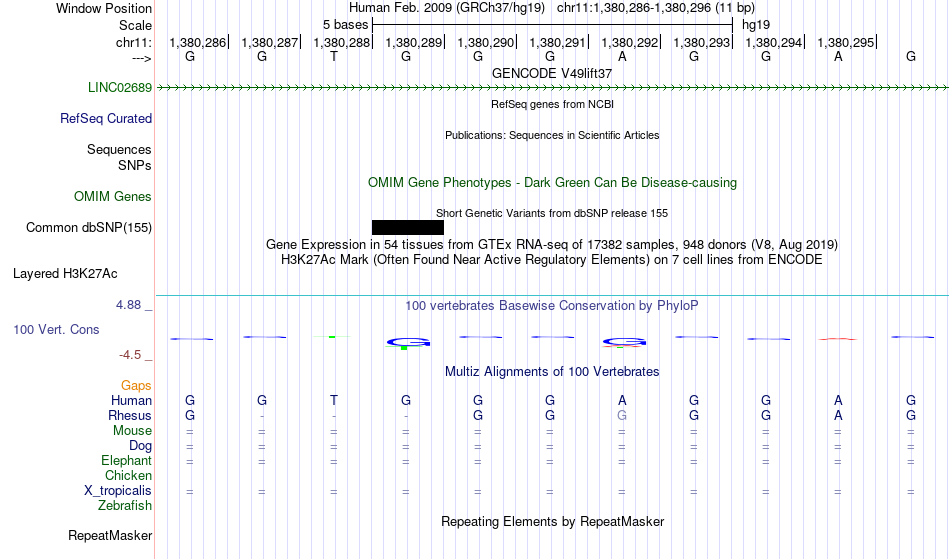Click Publications: Sequences in Scientific Articles title
The height and width of the screenshot is (559, 950).
(x=552, y=135)
